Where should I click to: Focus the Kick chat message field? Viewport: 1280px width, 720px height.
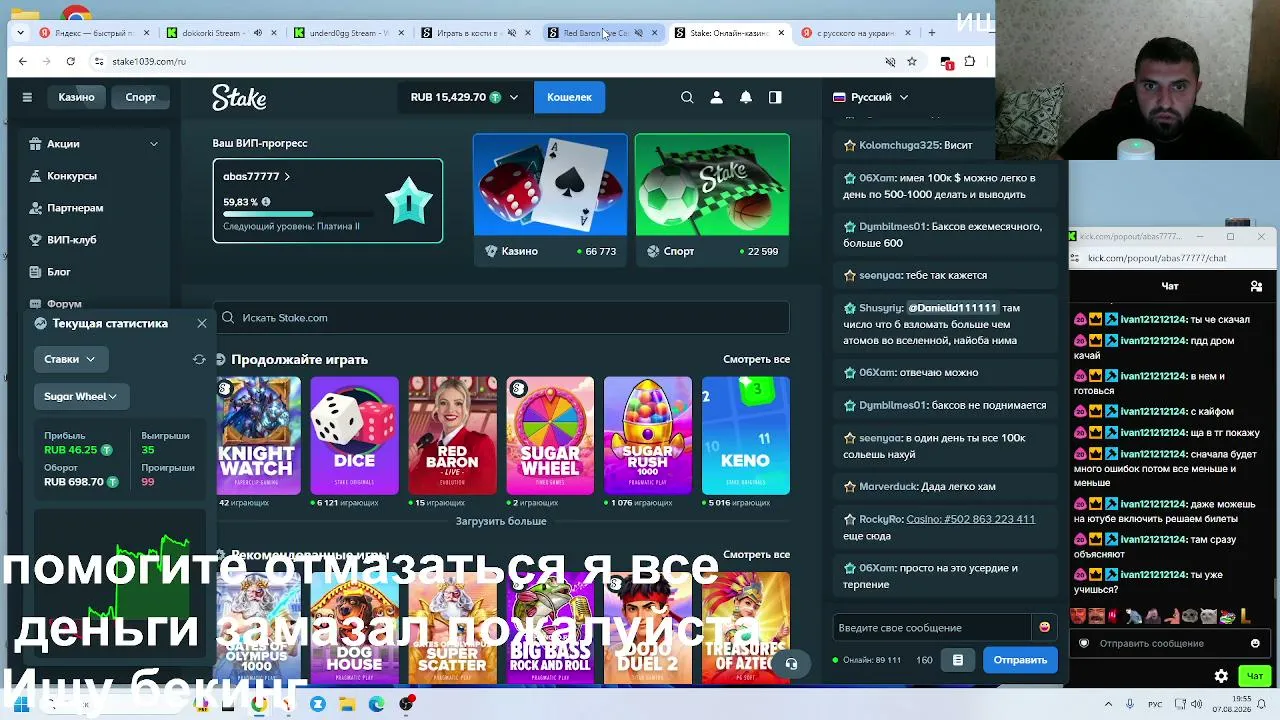pyautogui.click(x=1170, y=643)
